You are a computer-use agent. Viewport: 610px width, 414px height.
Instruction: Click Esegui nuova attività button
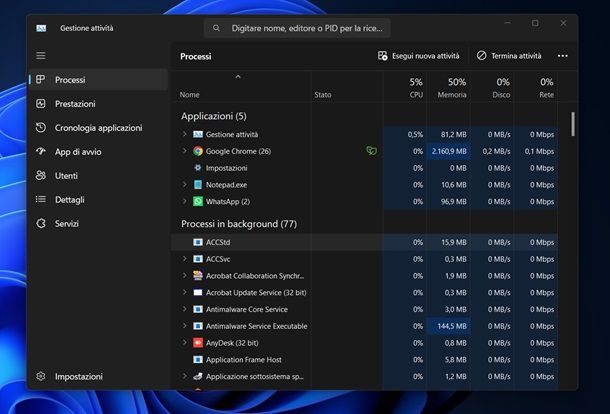click(x=418, y=56)
